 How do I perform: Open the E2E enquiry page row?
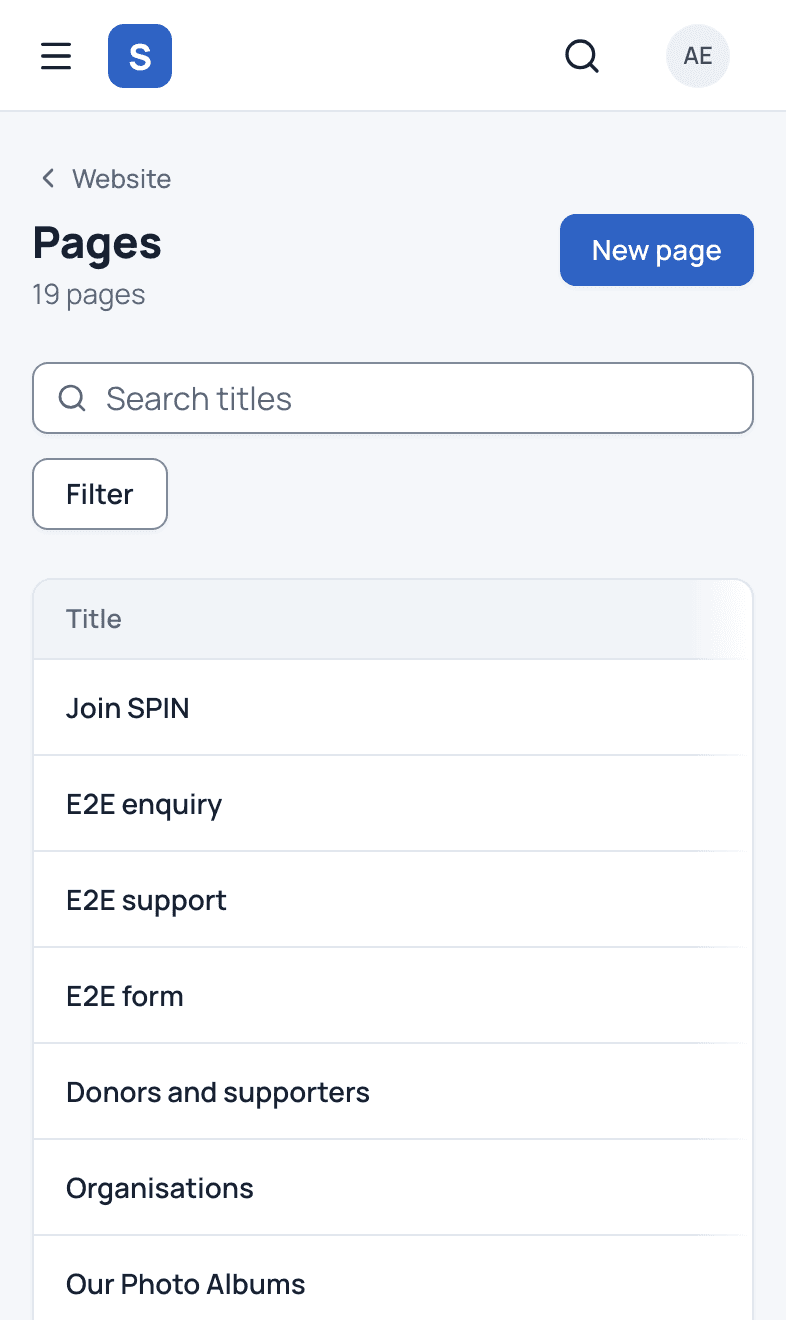click(x=393, y=804)
